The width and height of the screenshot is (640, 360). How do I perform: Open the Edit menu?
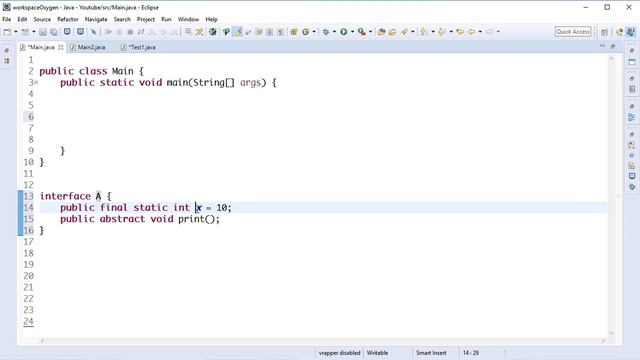point(22,19)
